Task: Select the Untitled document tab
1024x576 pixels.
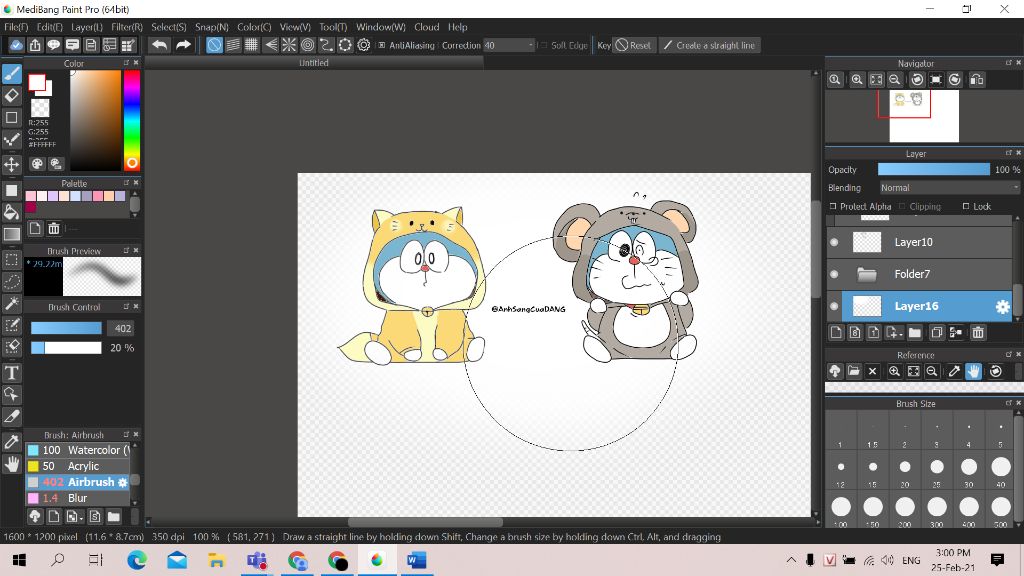Action: pos(313,63)
